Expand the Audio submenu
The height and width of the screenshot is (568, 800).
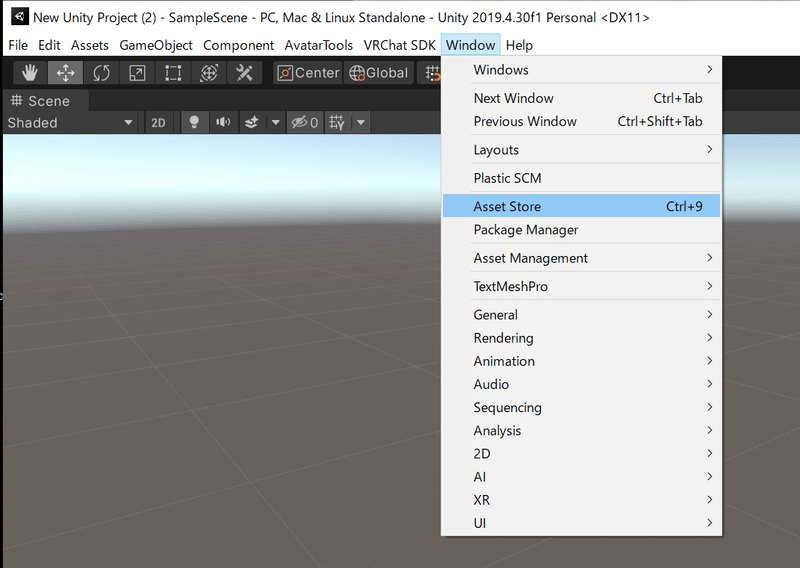pyautogui.click(x=582, y=384)
